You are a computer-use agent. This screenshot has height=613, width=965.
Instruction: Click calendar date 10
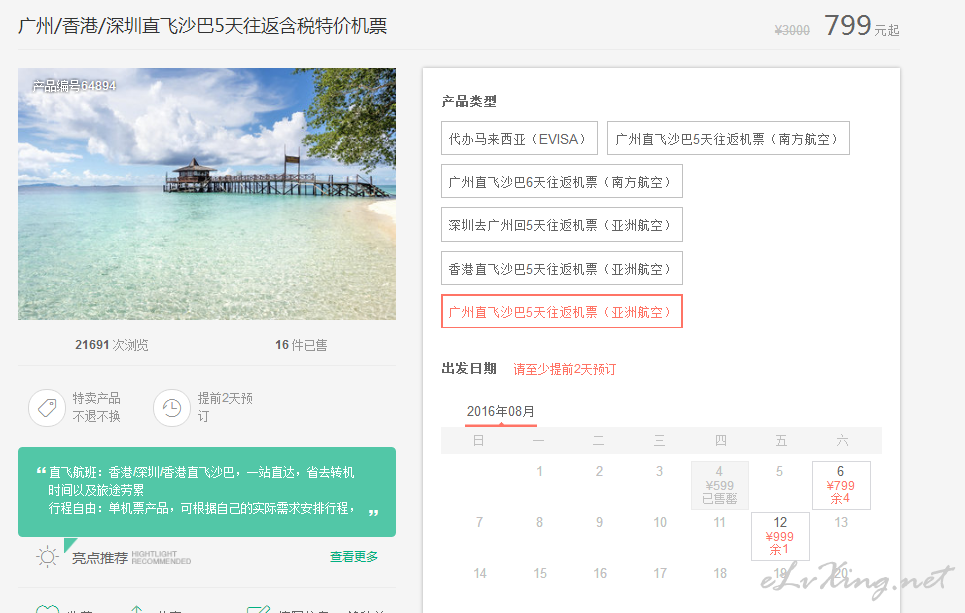(x=660, y=523)
